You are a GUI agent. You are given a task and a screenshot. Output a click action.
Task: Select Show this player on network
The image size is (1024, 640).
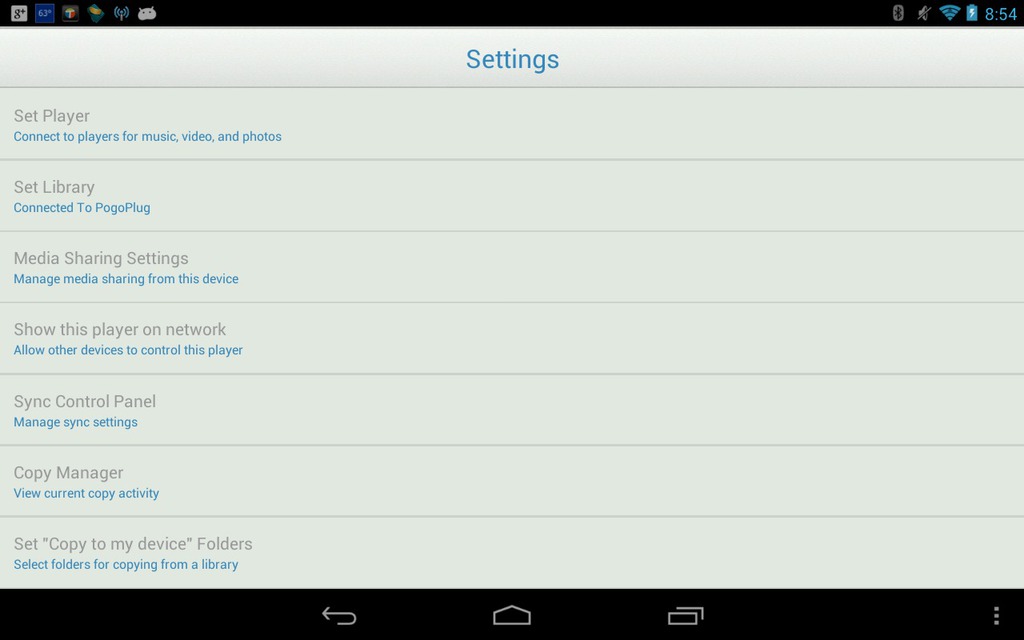tap(512, 338)
